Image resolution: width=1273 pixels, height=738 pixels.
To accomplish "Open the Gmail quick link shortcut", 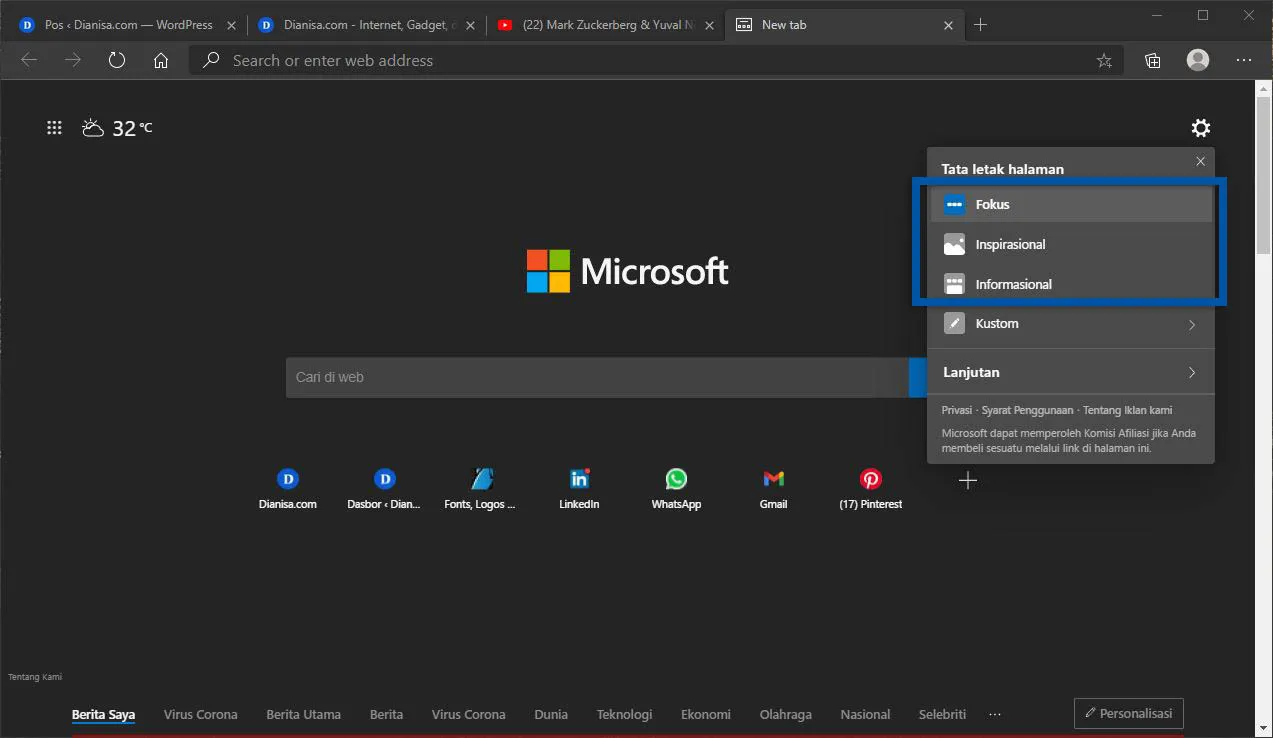I will 772,478.
